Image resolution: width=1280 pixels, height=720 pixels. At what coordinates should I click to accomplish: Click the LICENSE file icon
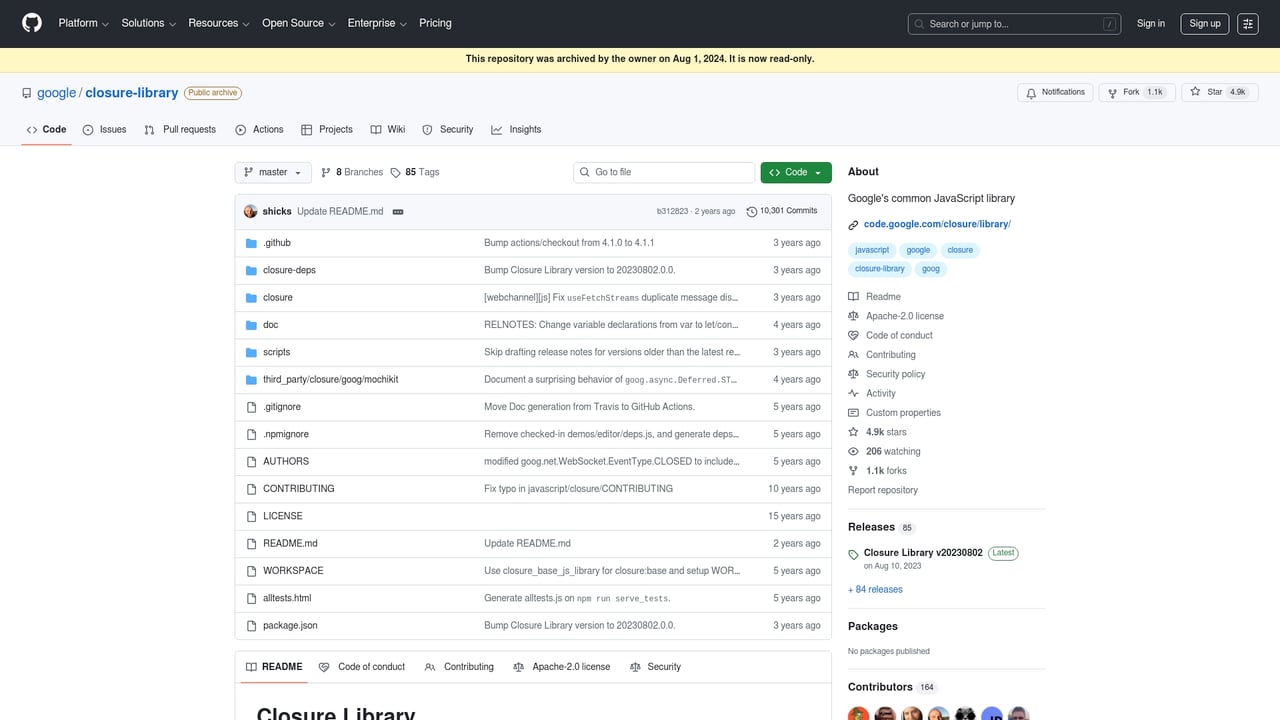(251, 515)
